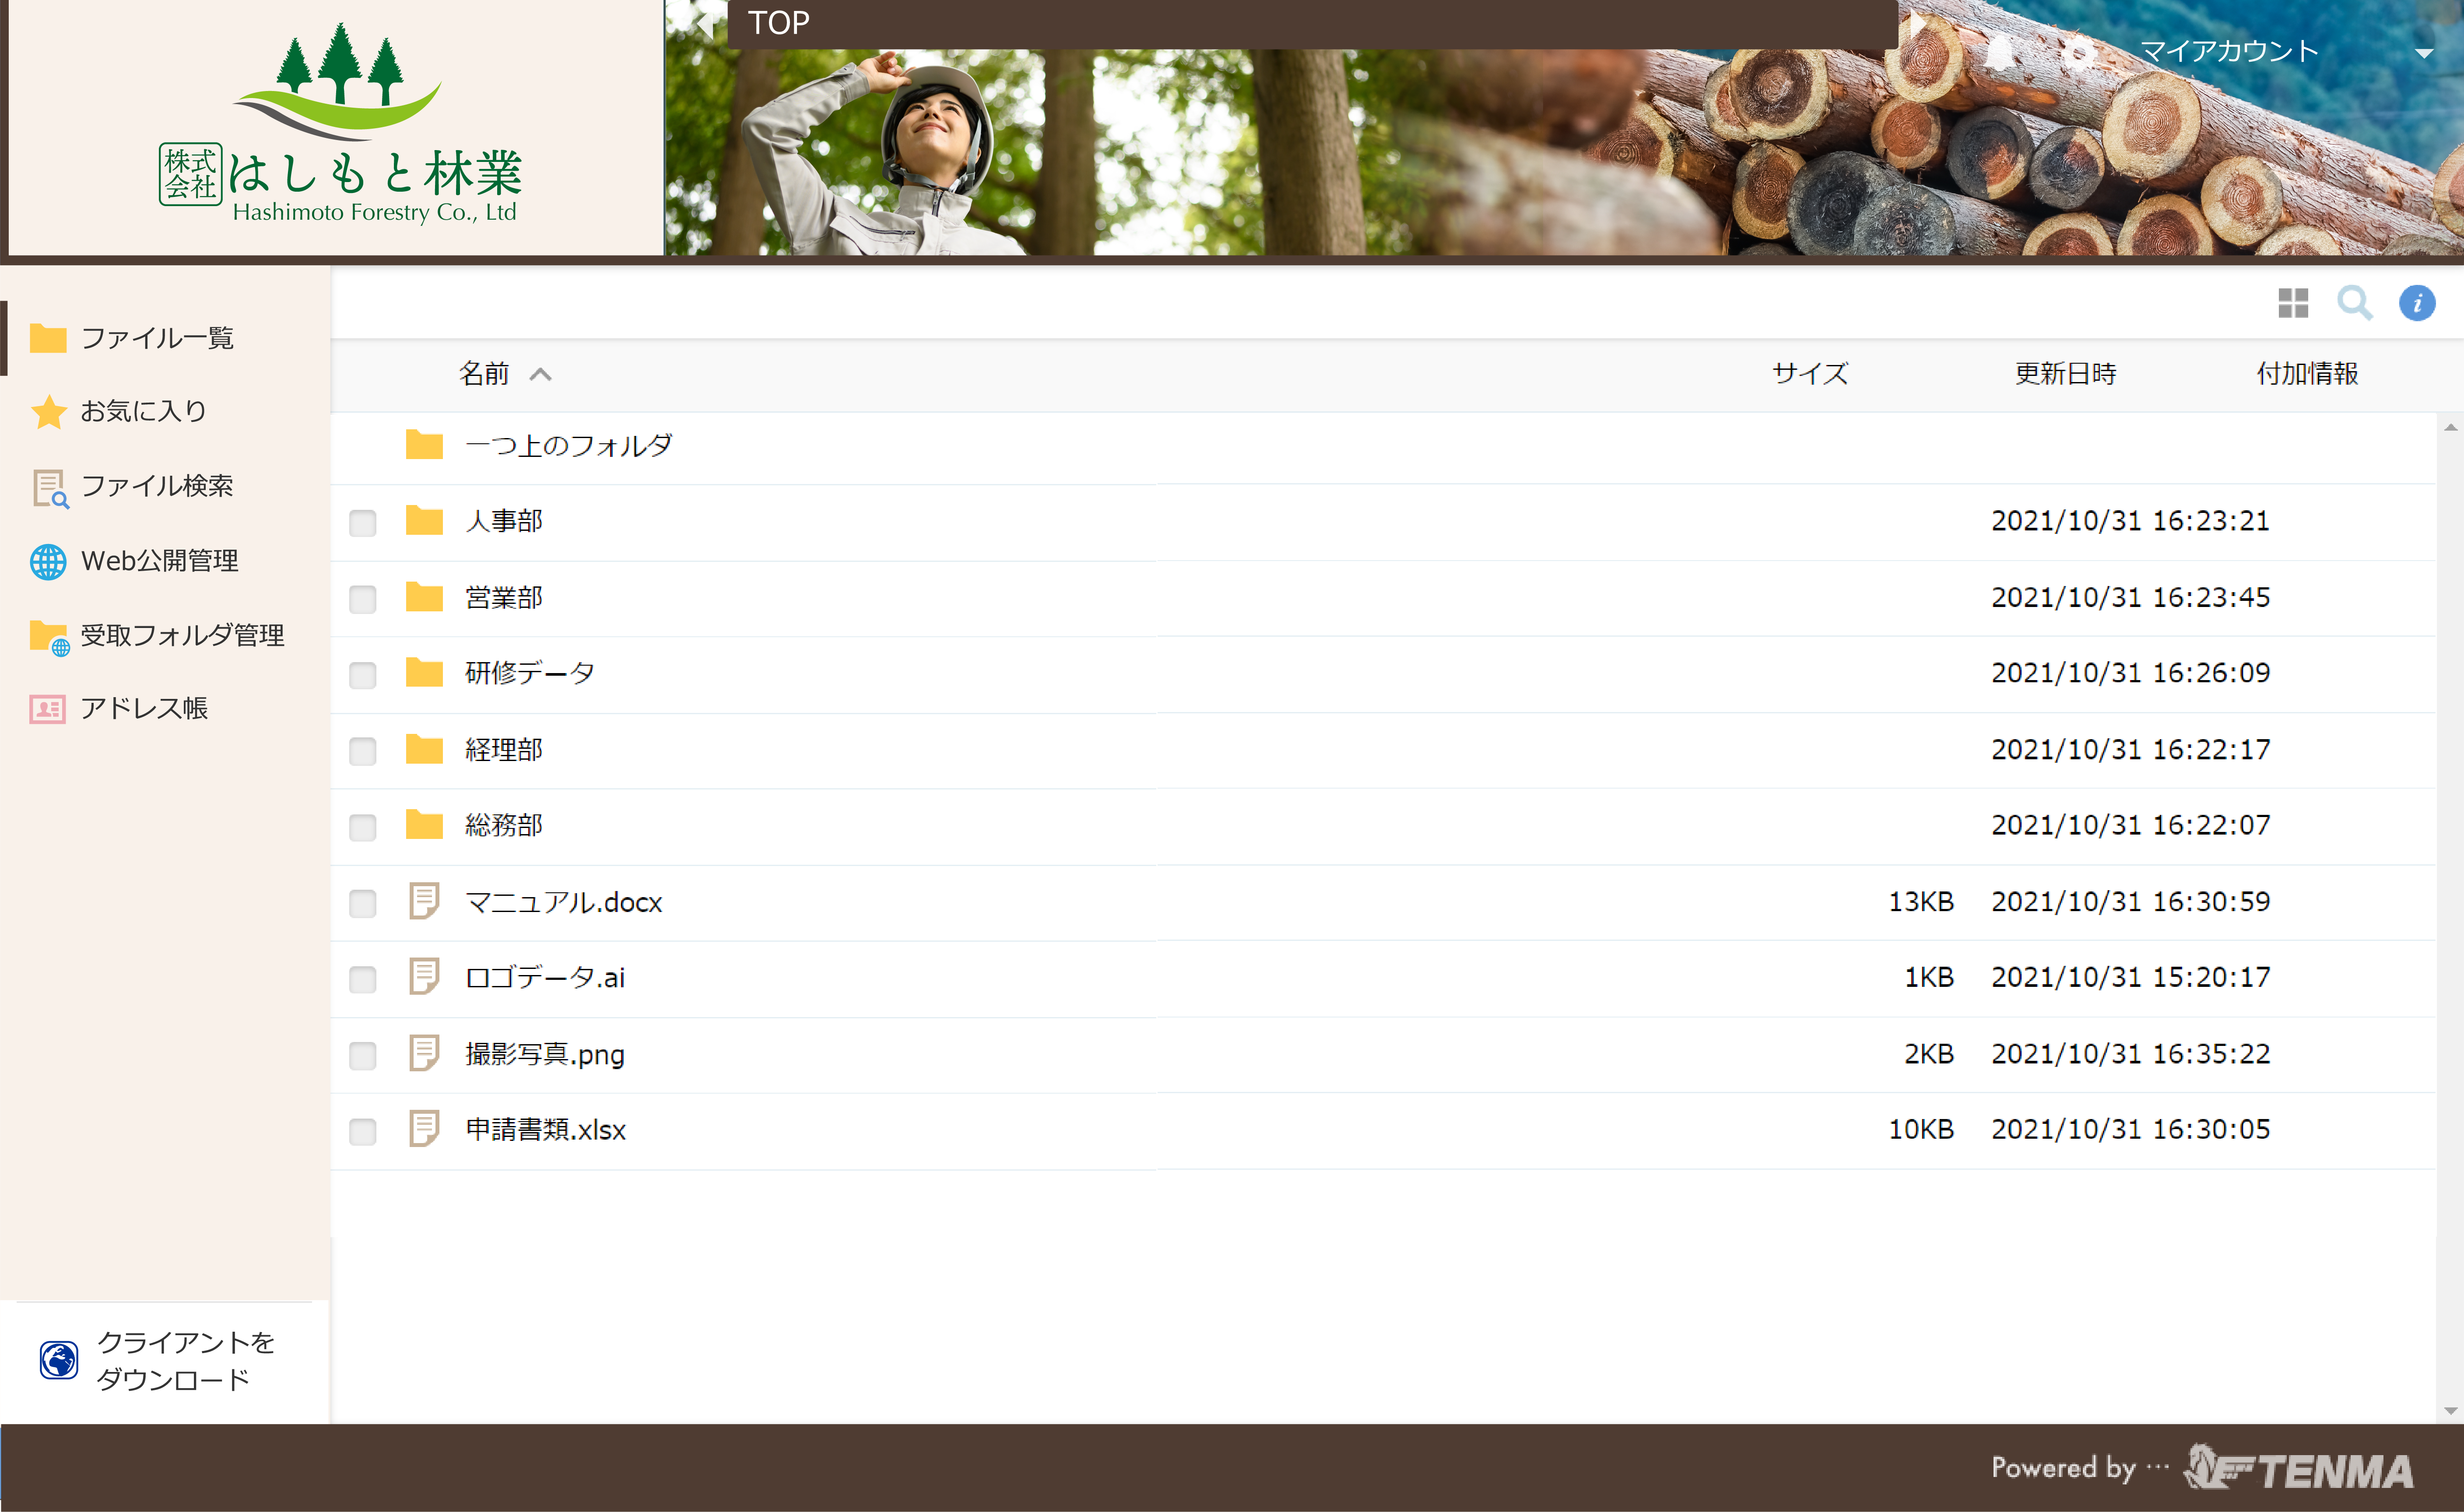The image size is (2464, 1512).
Task: Click the ロゴデータ.ai file icon
Action: point(424,976)
